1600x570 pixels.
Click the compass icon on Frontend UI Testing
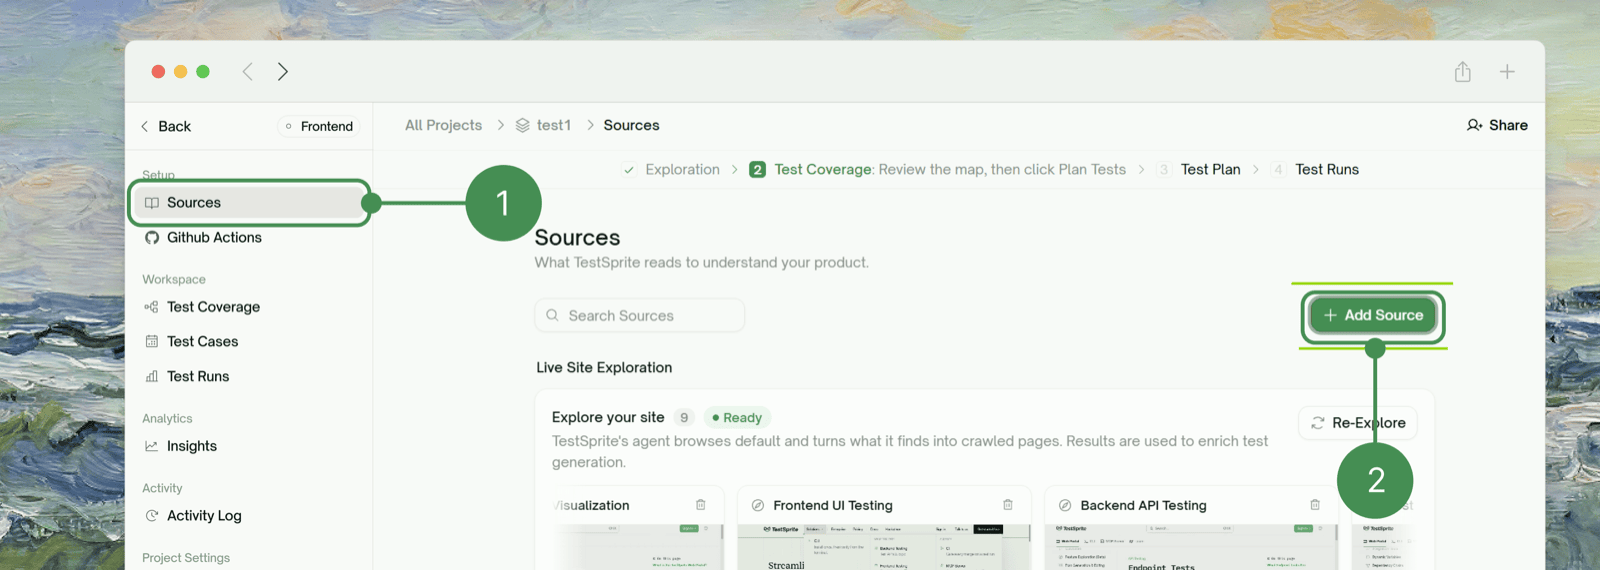click(x=758, y=506)
